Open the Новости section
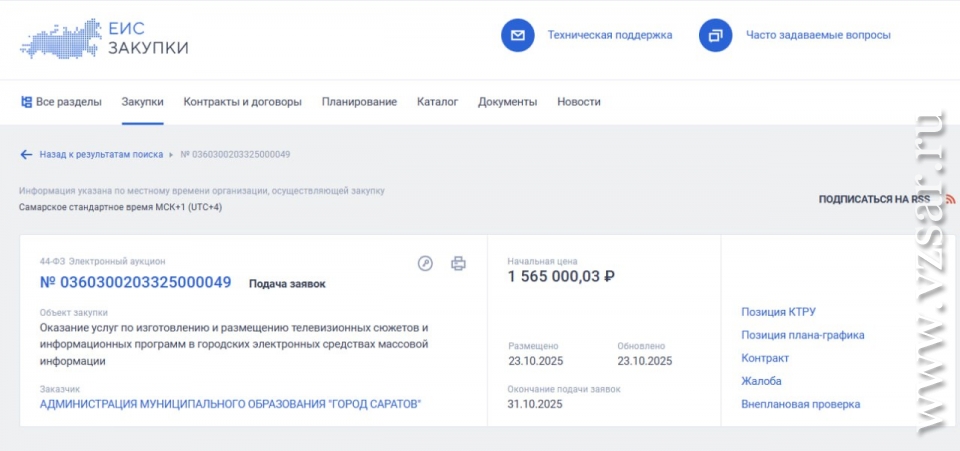The width and height of the screenshot is (960, 451). click(579, 102)
